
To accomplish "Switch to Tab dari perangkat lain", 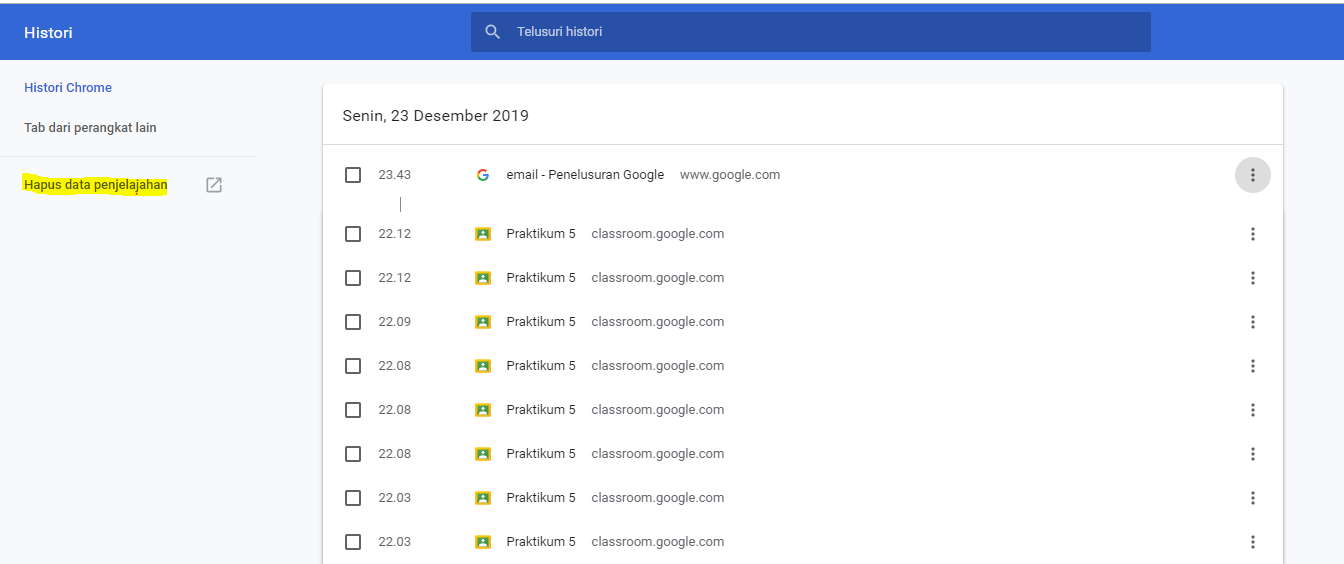I will (90, 128).
